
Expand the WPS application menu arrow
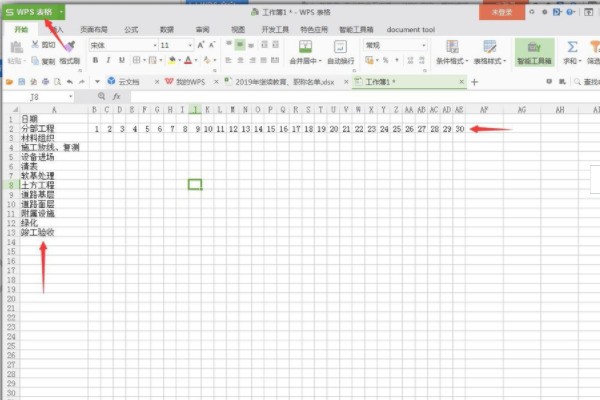(61, 12)
